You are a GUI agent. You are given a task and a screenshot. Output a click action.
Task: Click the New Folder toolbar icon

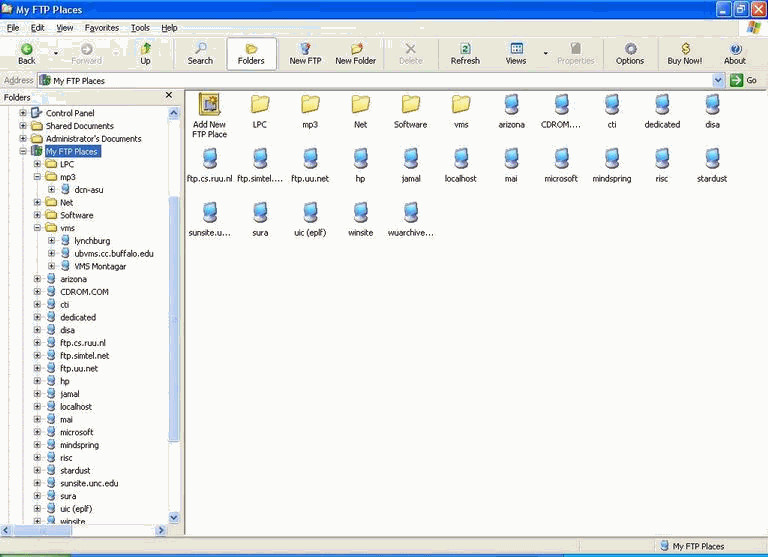(x=356, y=54)
